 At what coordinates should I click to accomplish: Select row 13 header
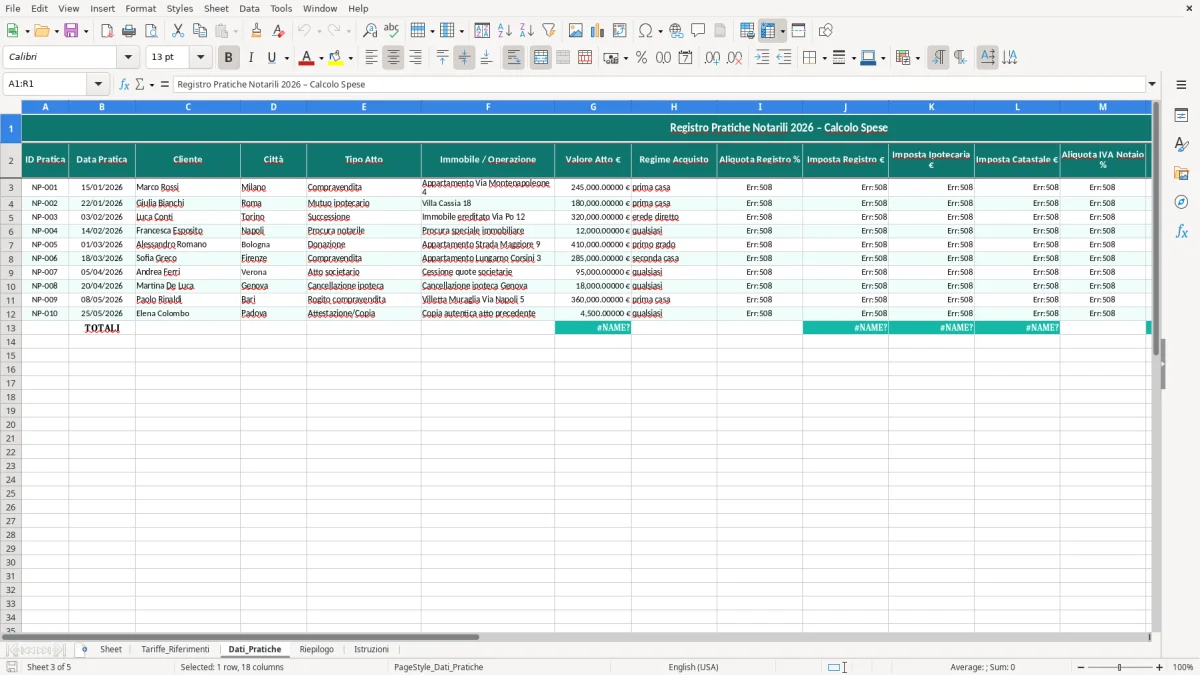(x=11, y=328)
